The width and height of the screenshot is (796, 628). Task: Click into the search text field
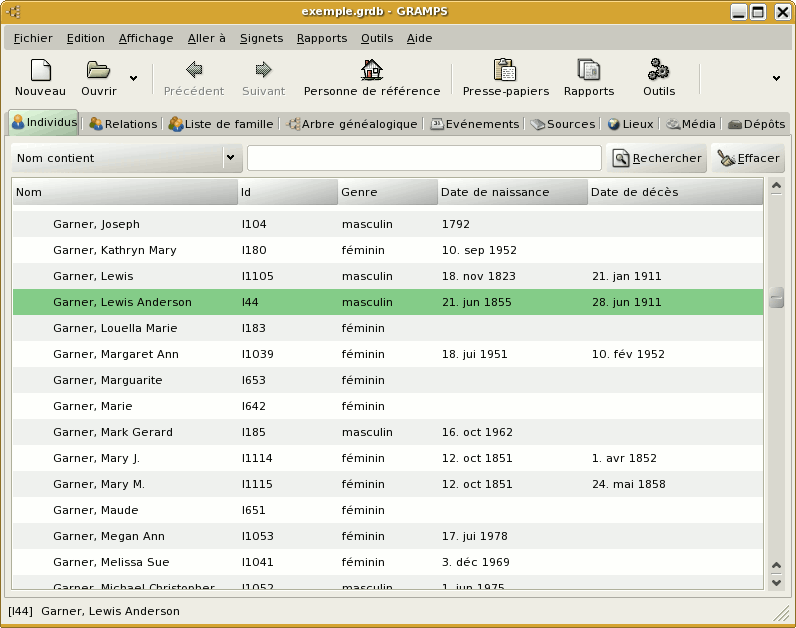(424, 158)
